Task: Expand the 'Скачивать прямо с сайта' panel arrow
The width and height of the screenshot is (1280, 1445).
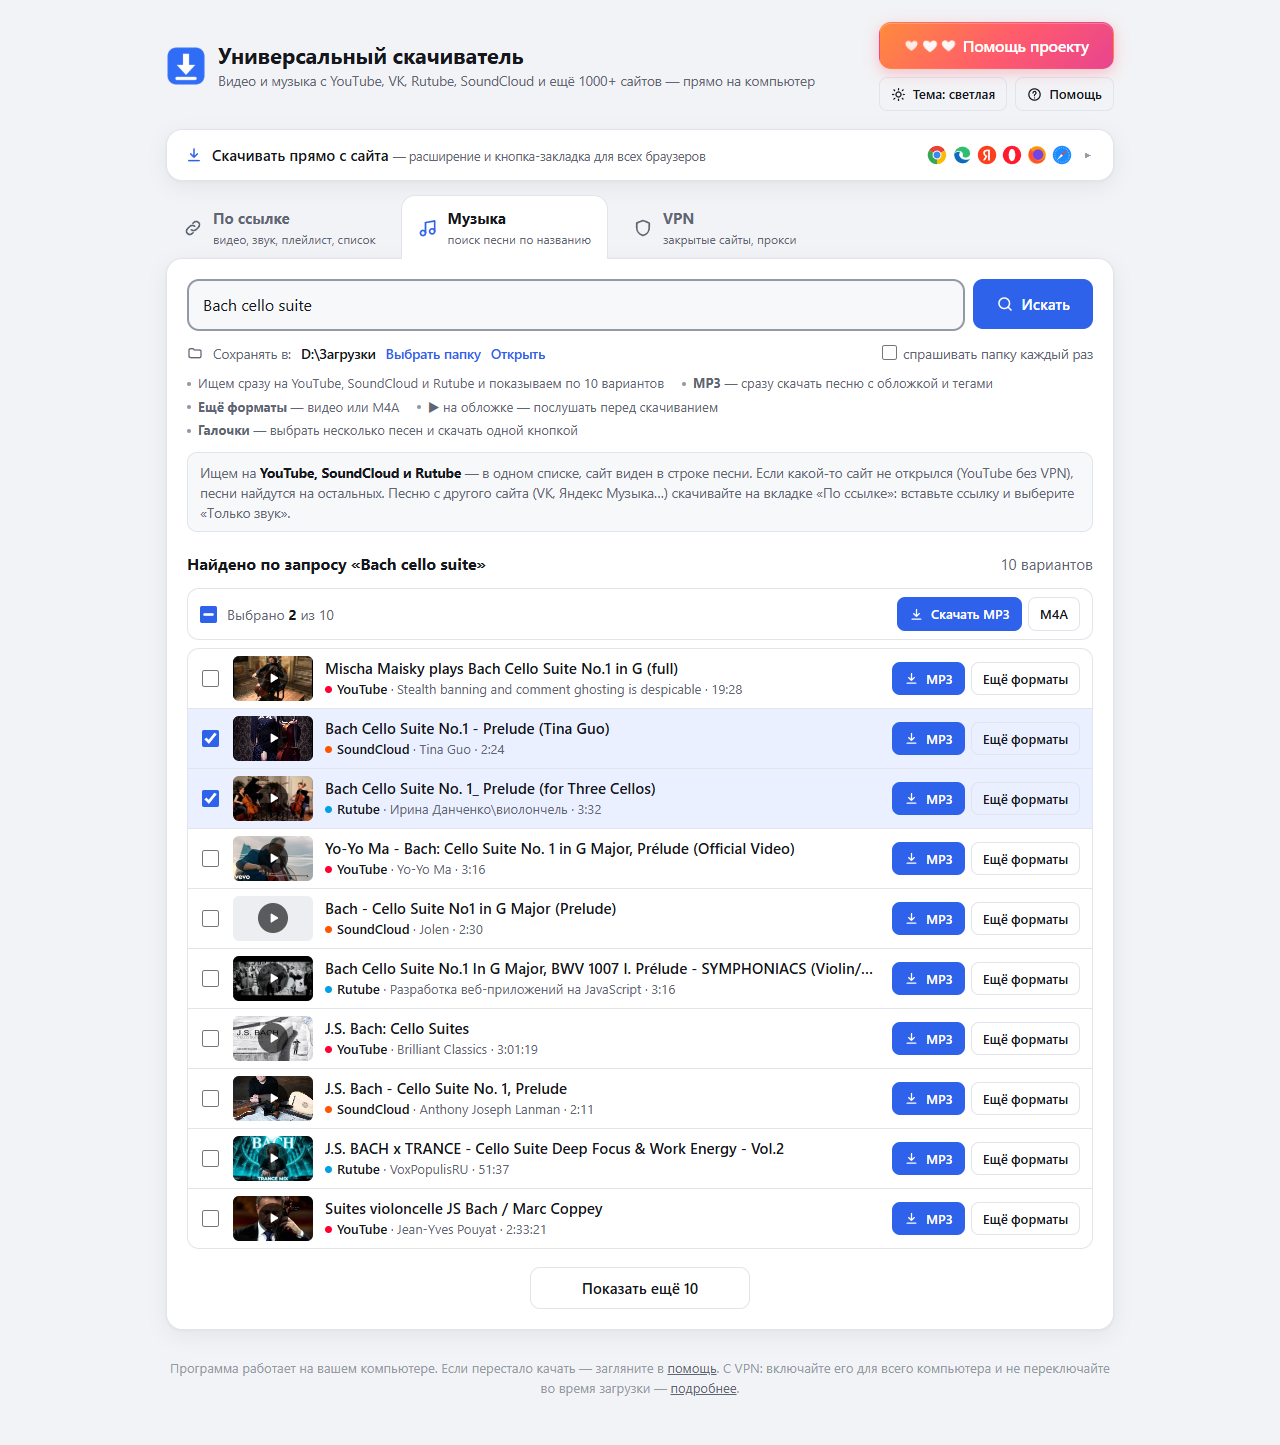Action: pos(1088,155)
